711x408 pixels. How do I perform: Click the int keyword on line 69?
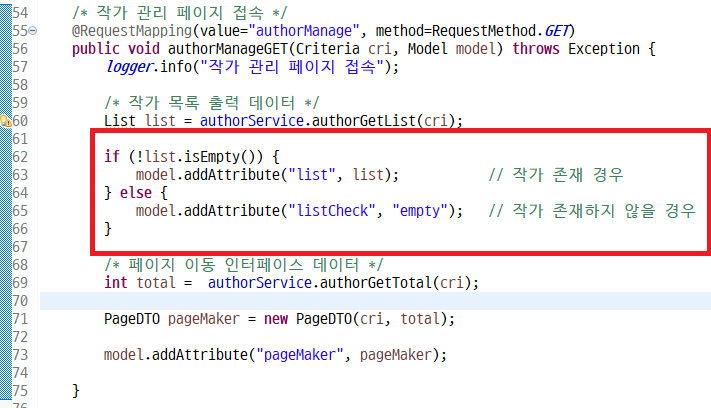coord(116,283)
